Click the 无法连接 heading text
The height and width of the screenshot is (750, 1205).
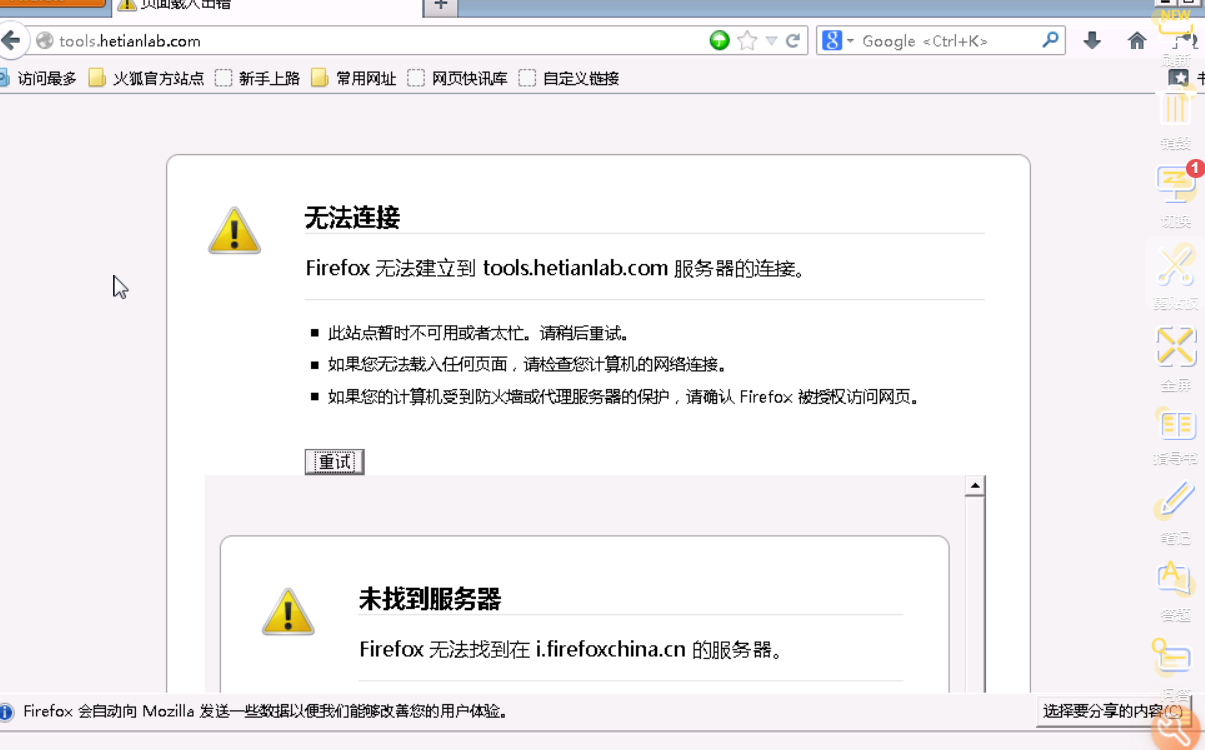tap(352, 217)
